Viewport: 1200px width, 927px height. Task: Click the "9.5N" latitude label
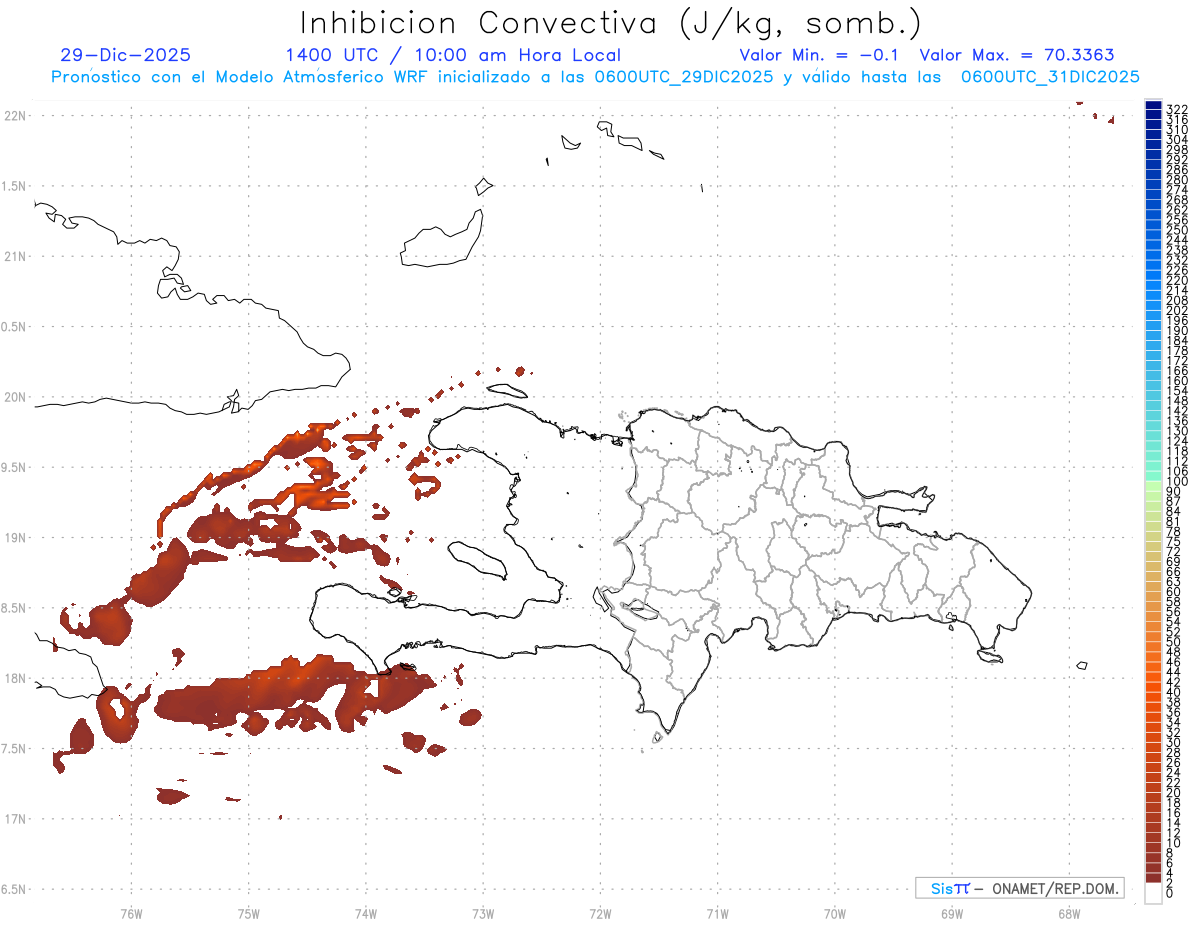pos(14,467)
